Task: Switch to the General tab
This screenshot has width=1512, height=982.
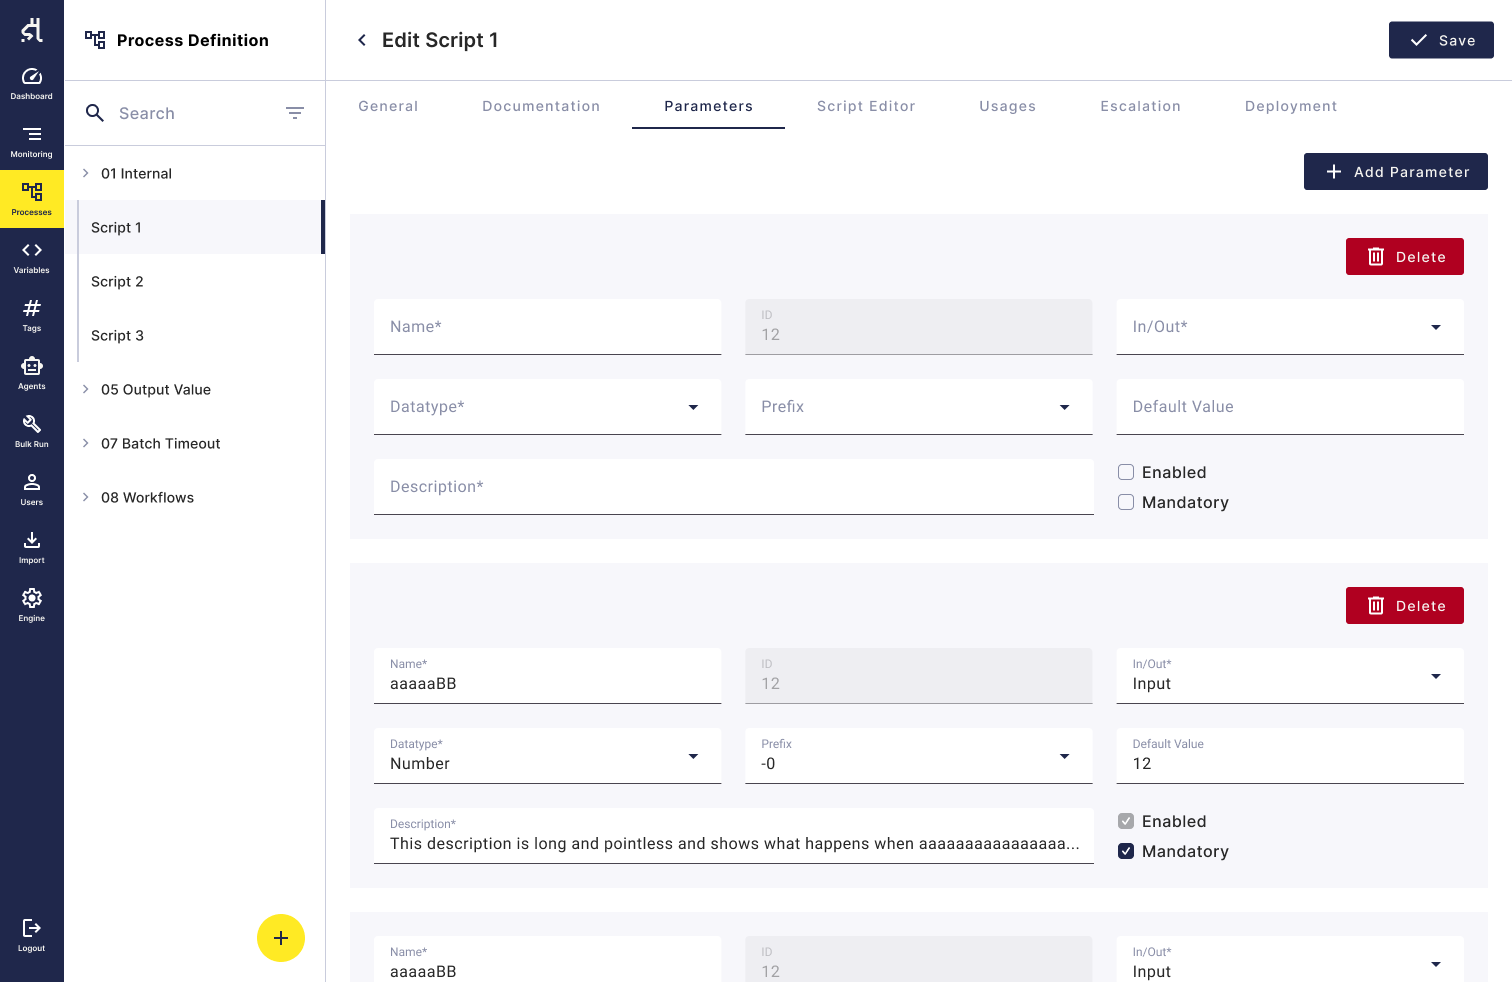Action: click(x=388, y=106)
